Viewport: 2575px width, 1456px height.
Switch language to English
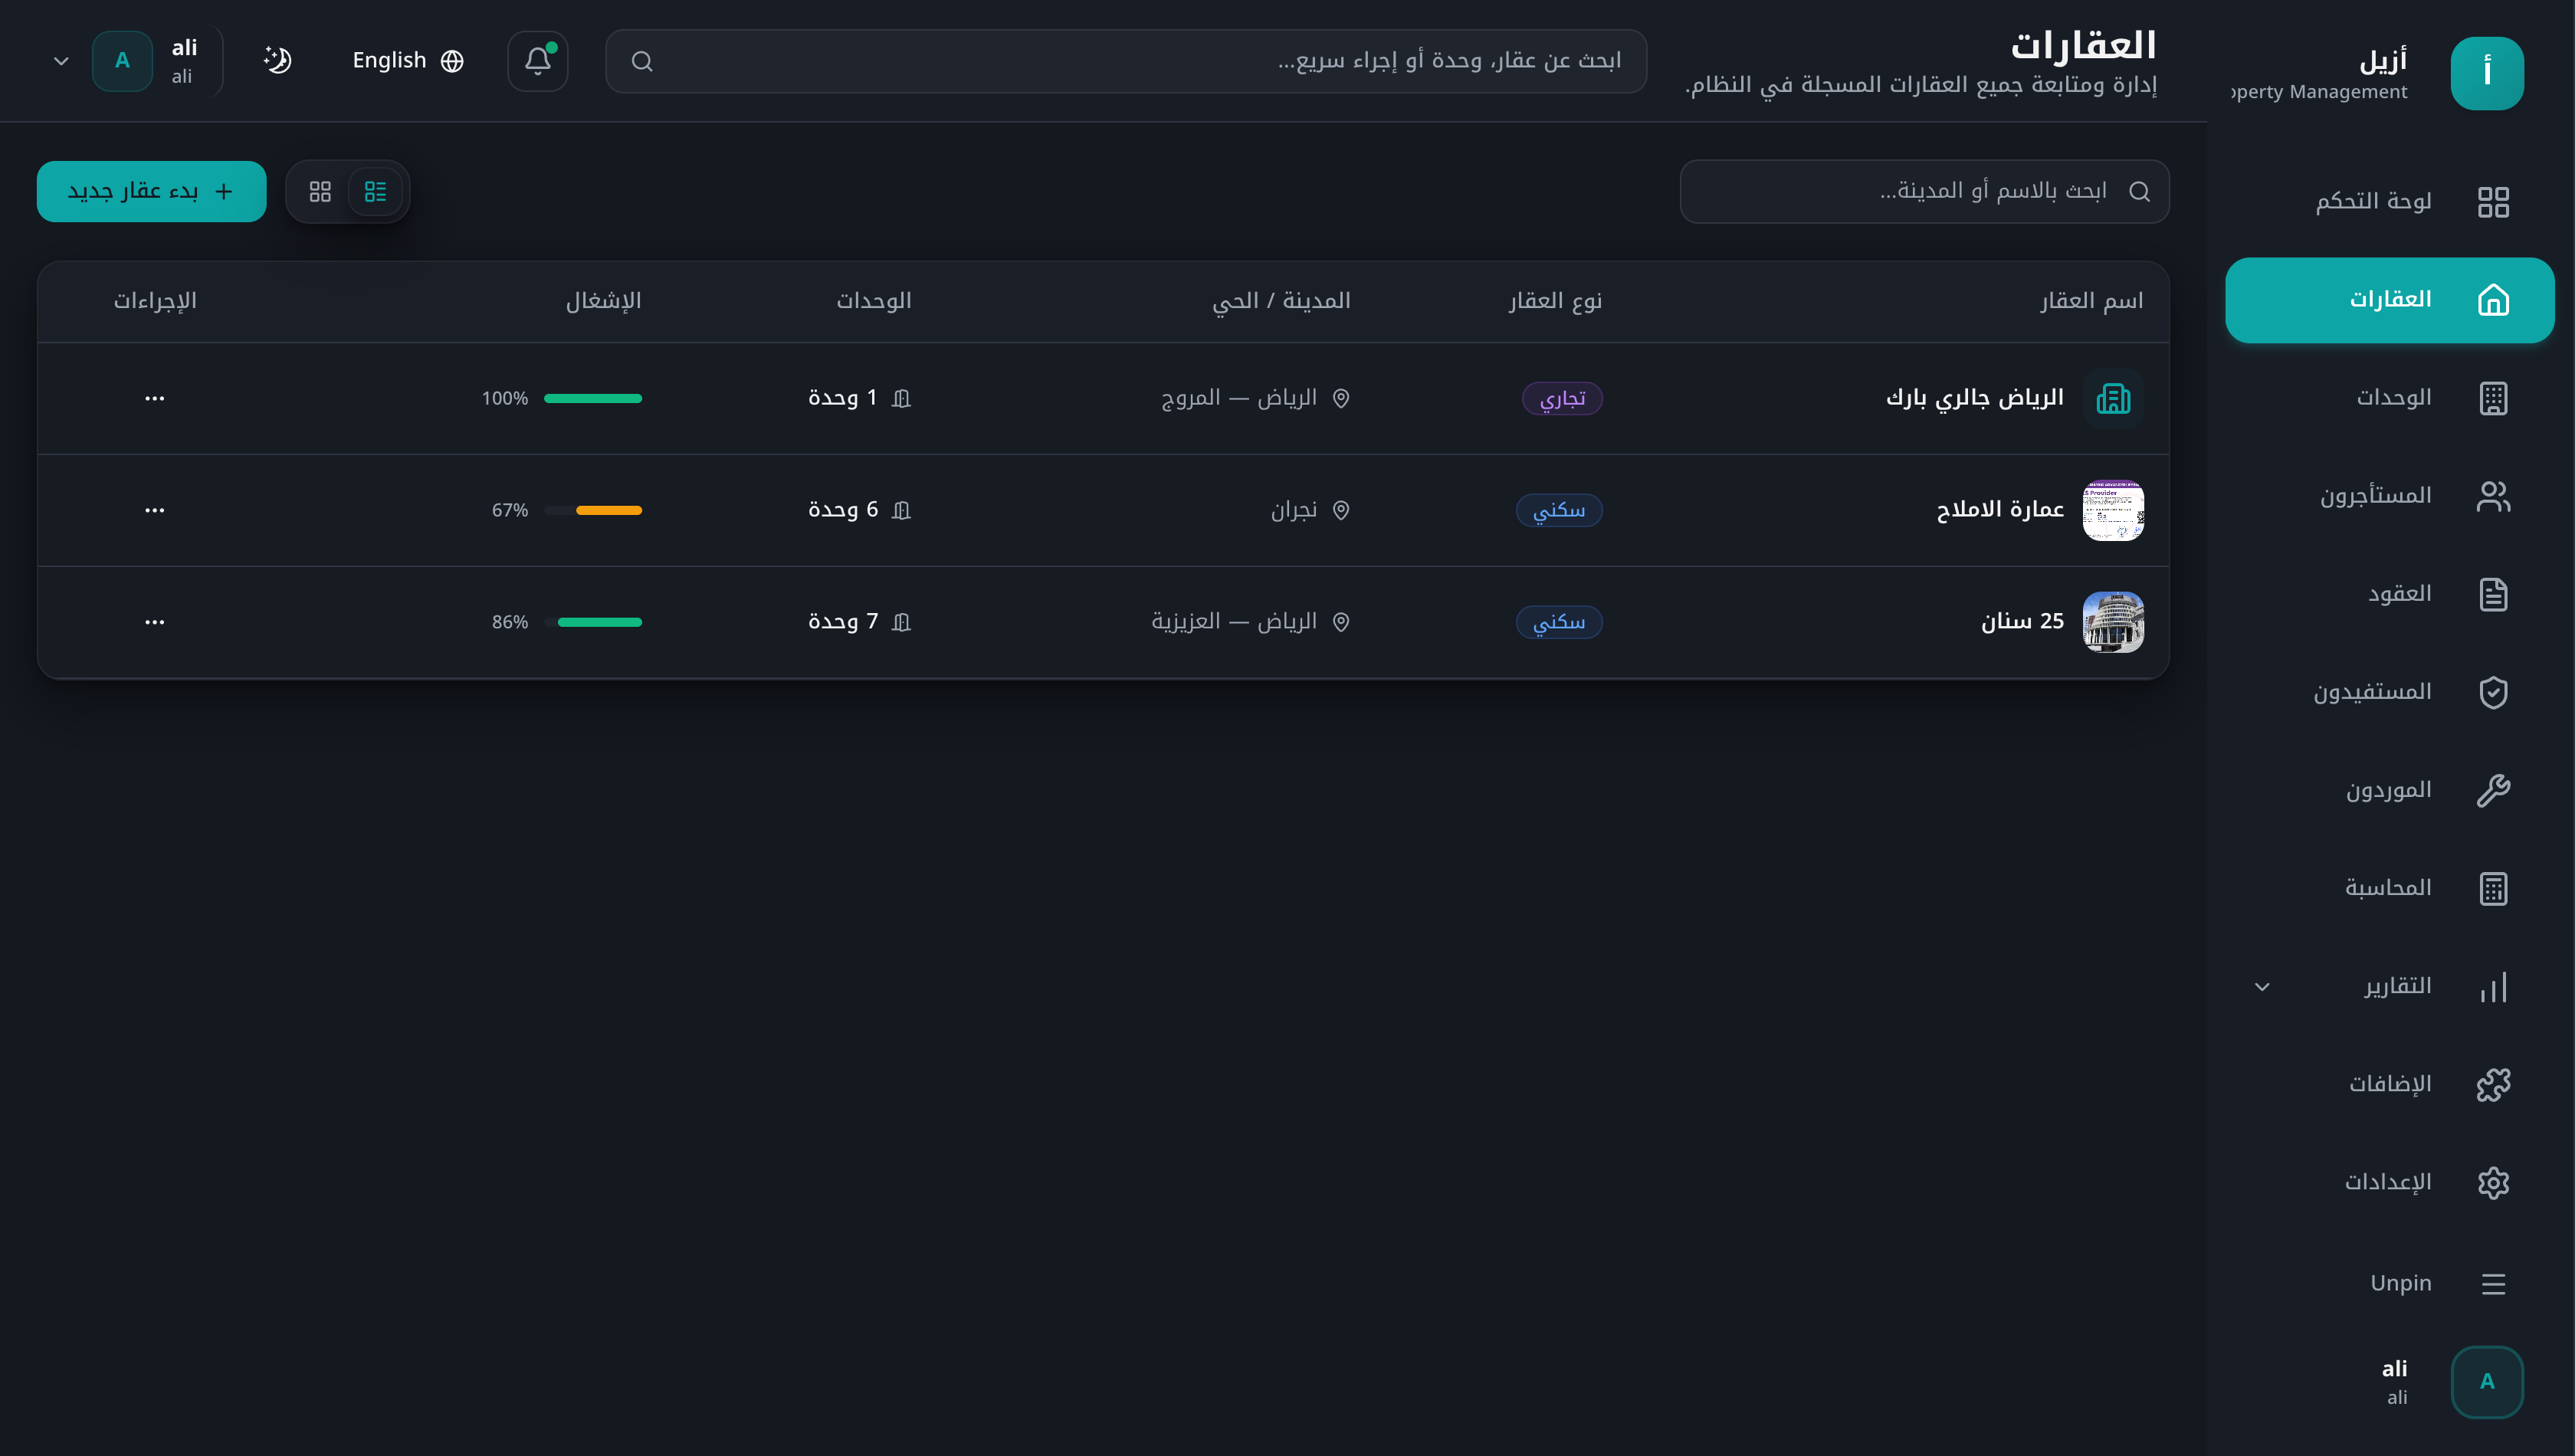click(x=408, y=61)
